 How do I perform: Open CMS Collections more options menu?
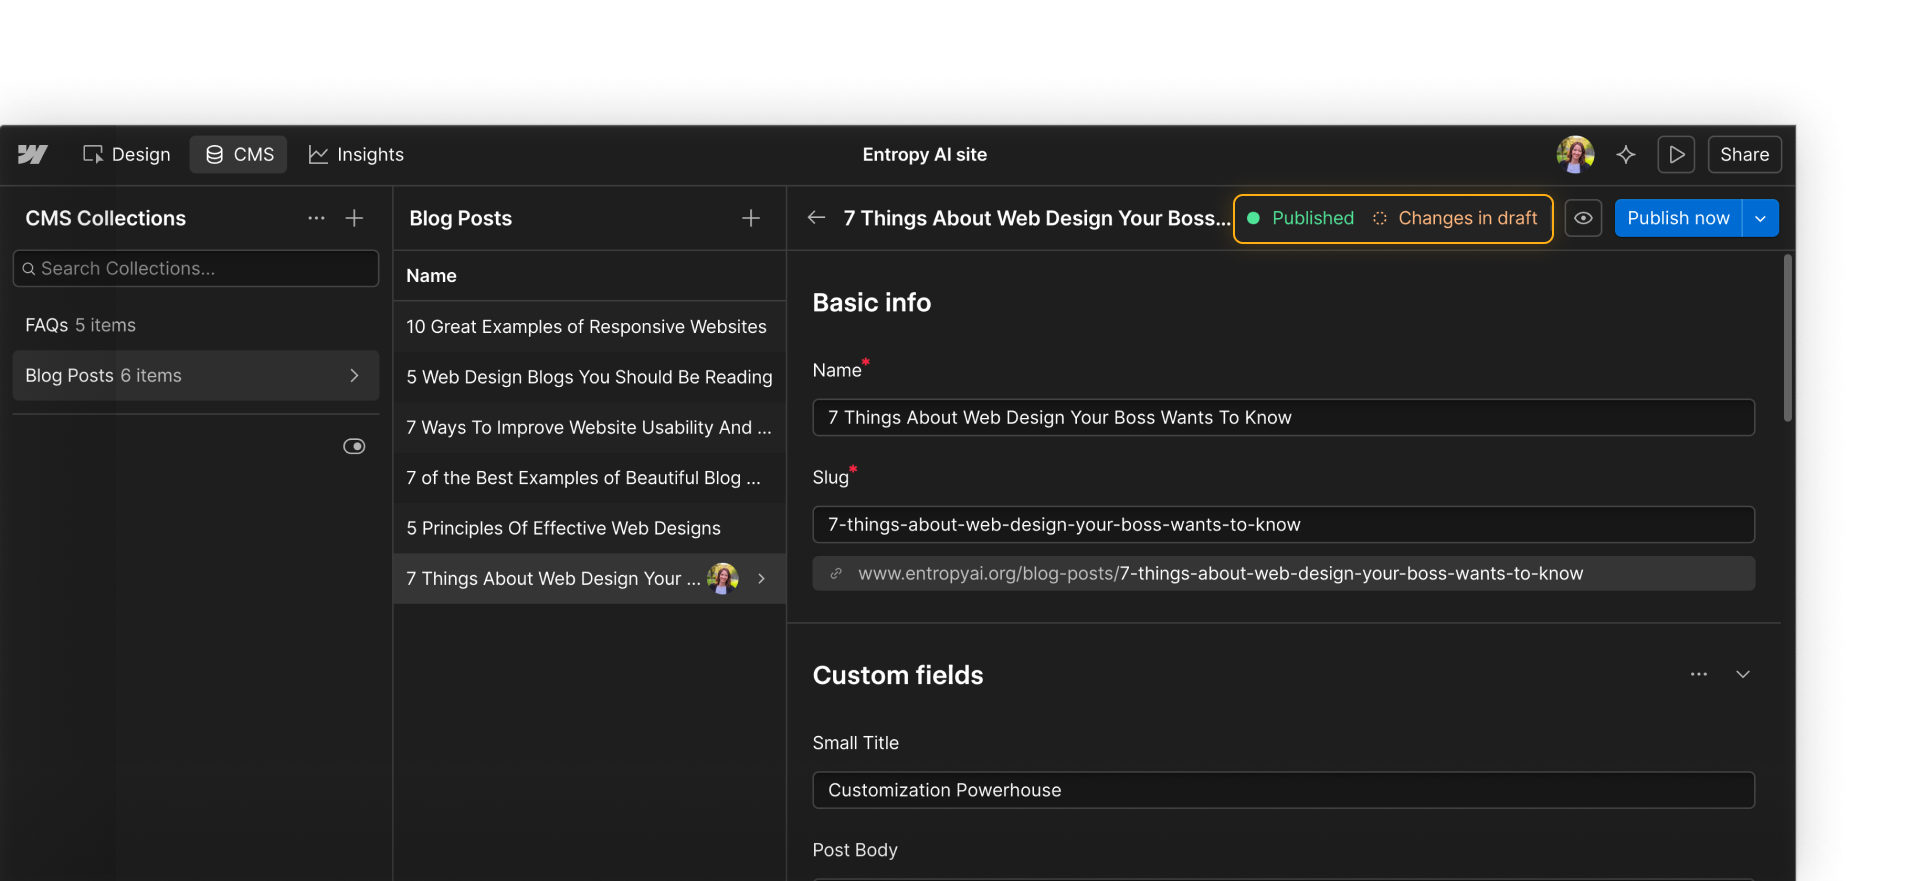316,218
